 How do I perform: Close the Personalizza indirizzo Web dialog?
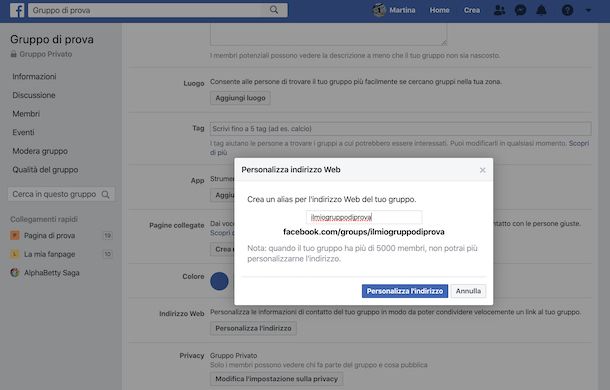click(x=482, y=170)
